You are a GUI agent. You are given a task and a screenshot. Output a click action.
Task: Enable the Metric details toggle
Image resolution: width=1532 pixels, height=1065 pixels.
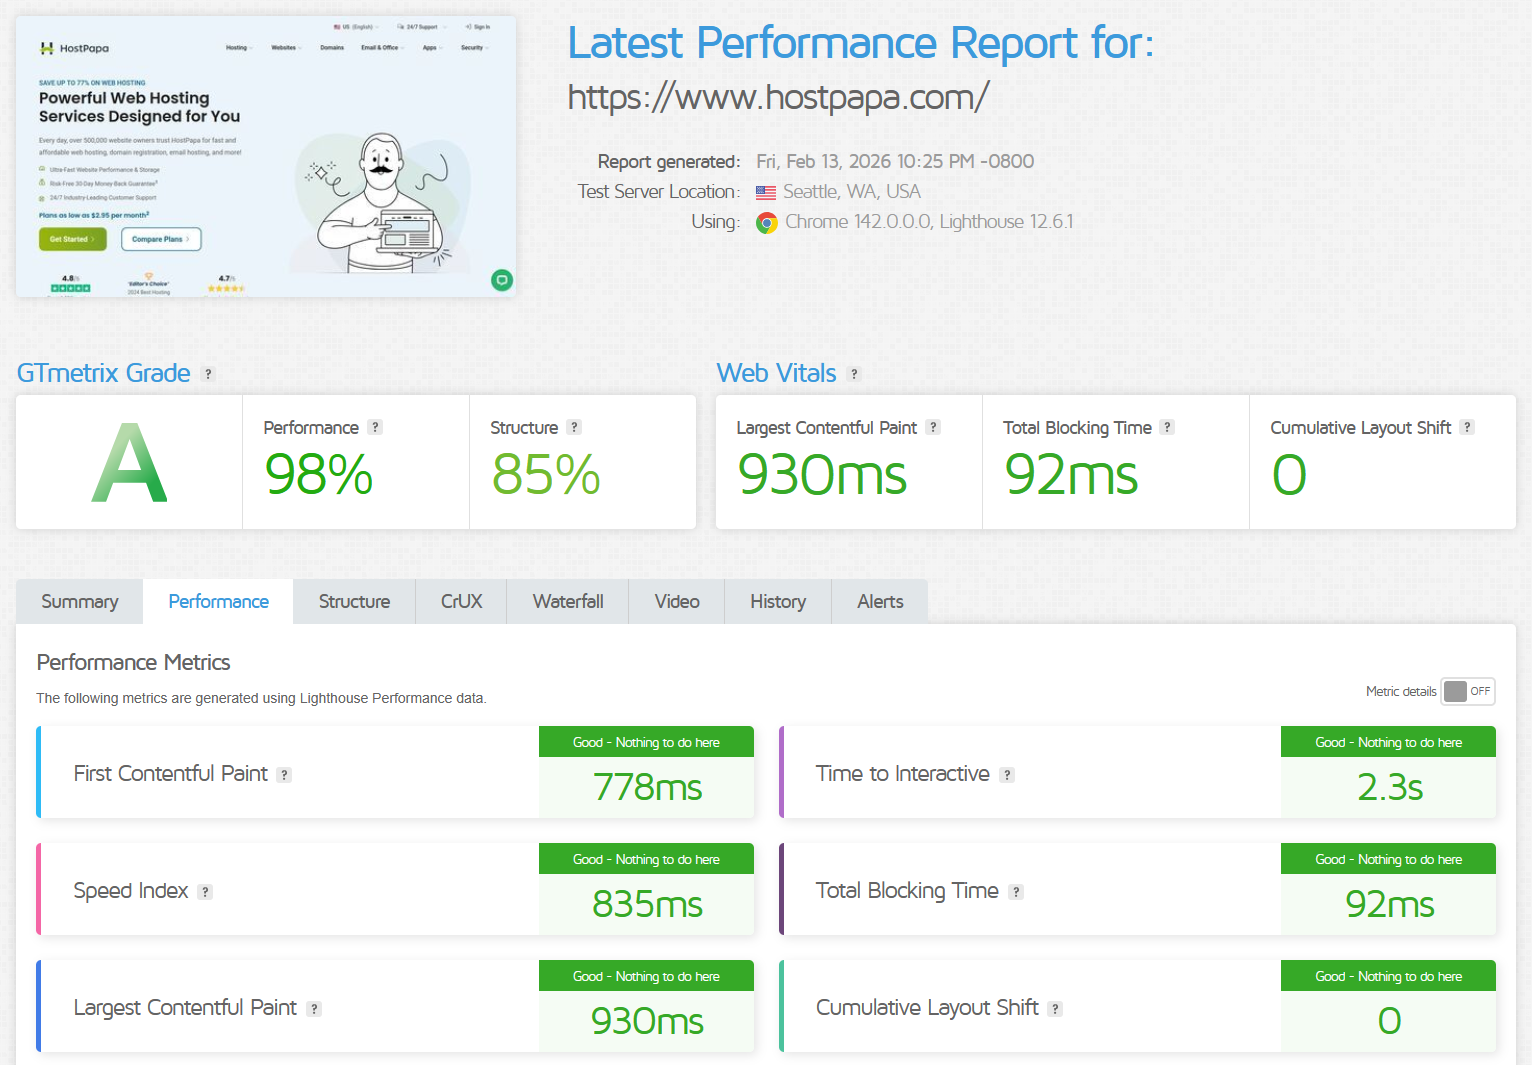click(x=1467, y=691)
